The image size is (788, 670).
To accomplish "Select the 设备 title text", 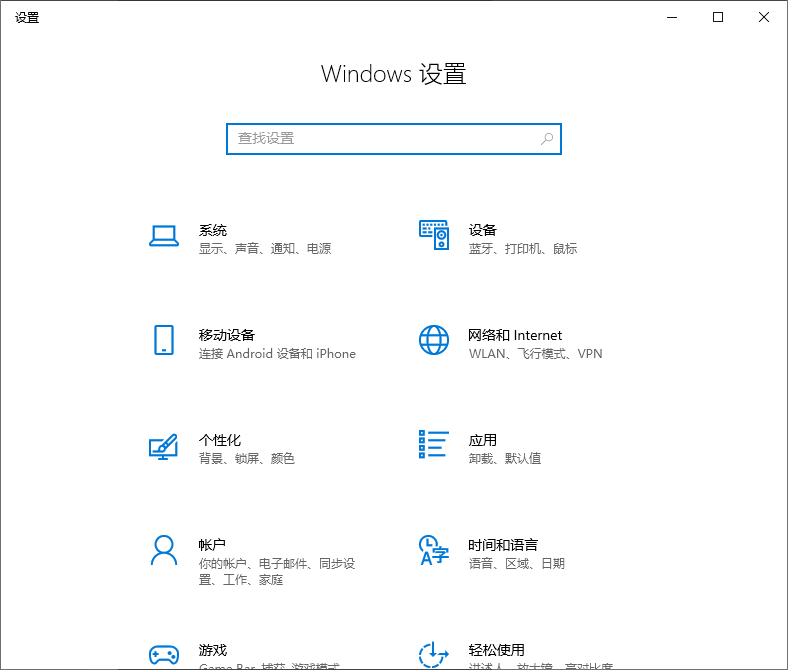I will pyautogui.click(x=482, y=230).
